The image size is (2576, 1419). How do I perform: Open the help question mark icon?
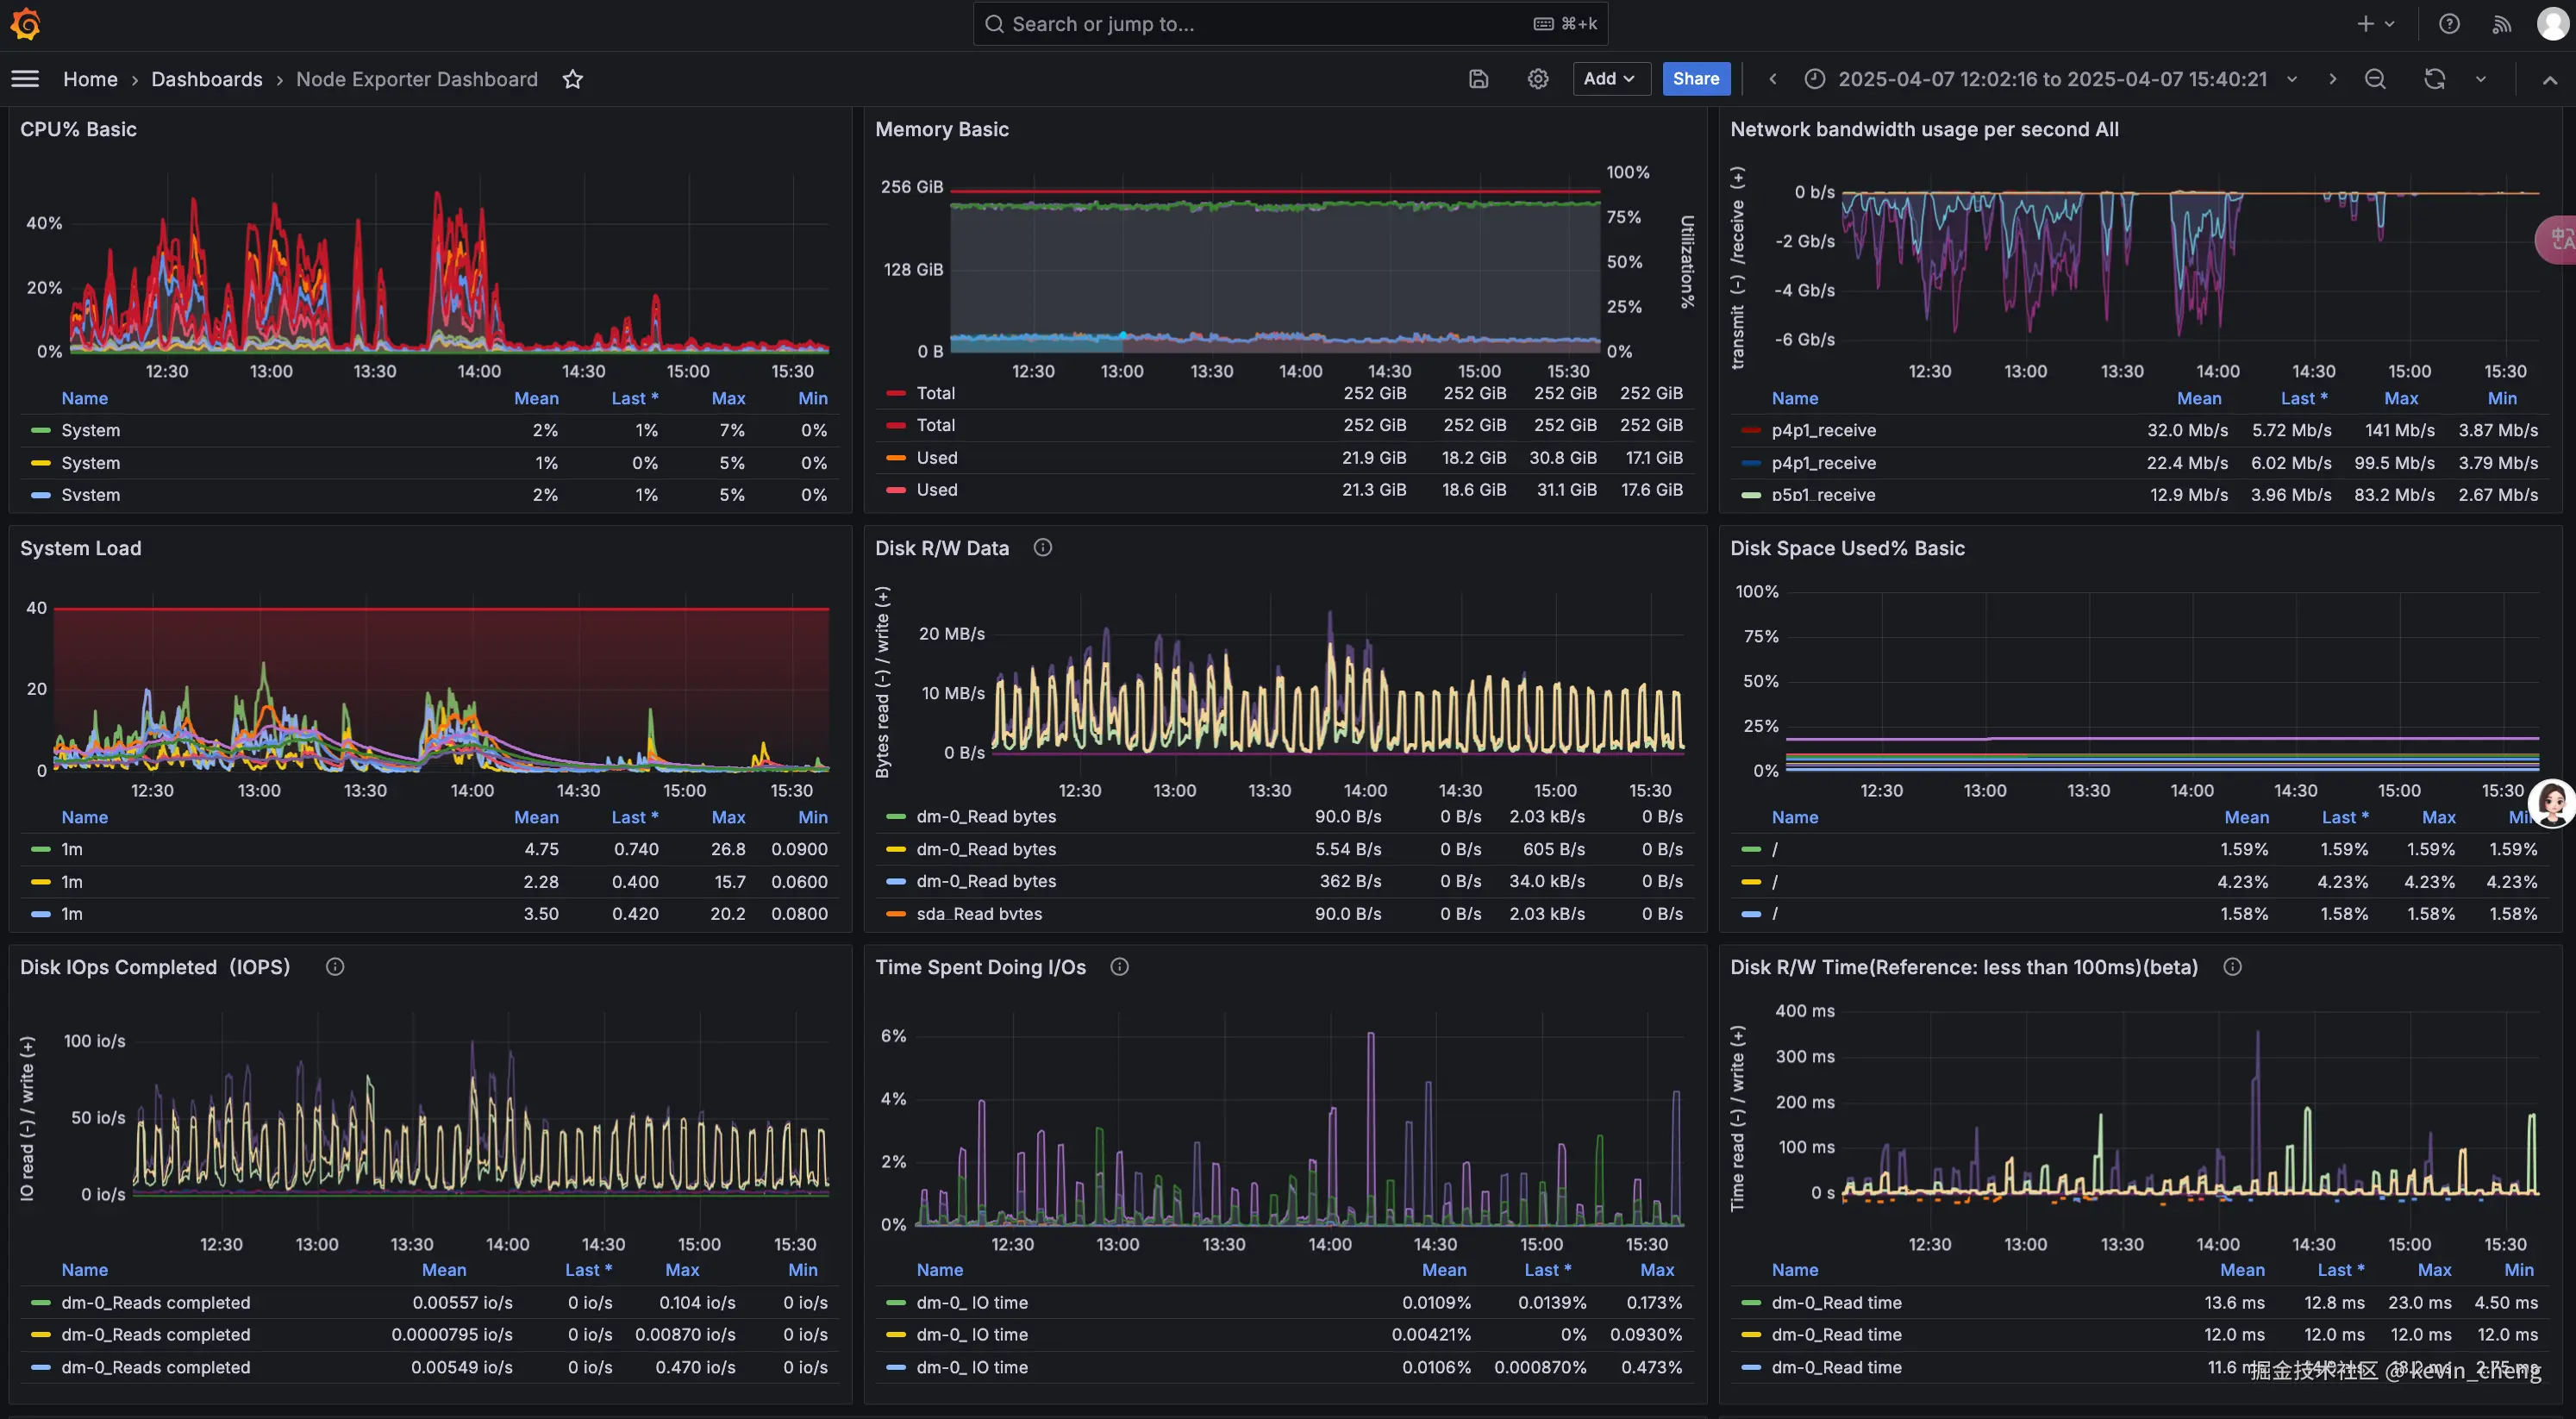click(2449, 24)
